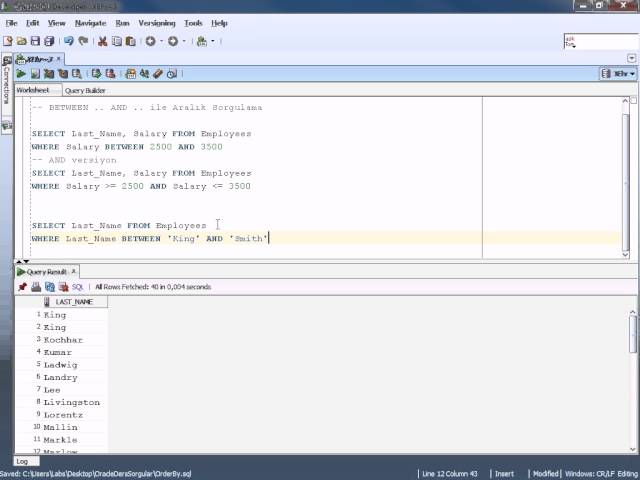This screenshot has height=480, width=640.
Task: Click the Delete row icon in the result toolbar
Action: coord(63,287)
